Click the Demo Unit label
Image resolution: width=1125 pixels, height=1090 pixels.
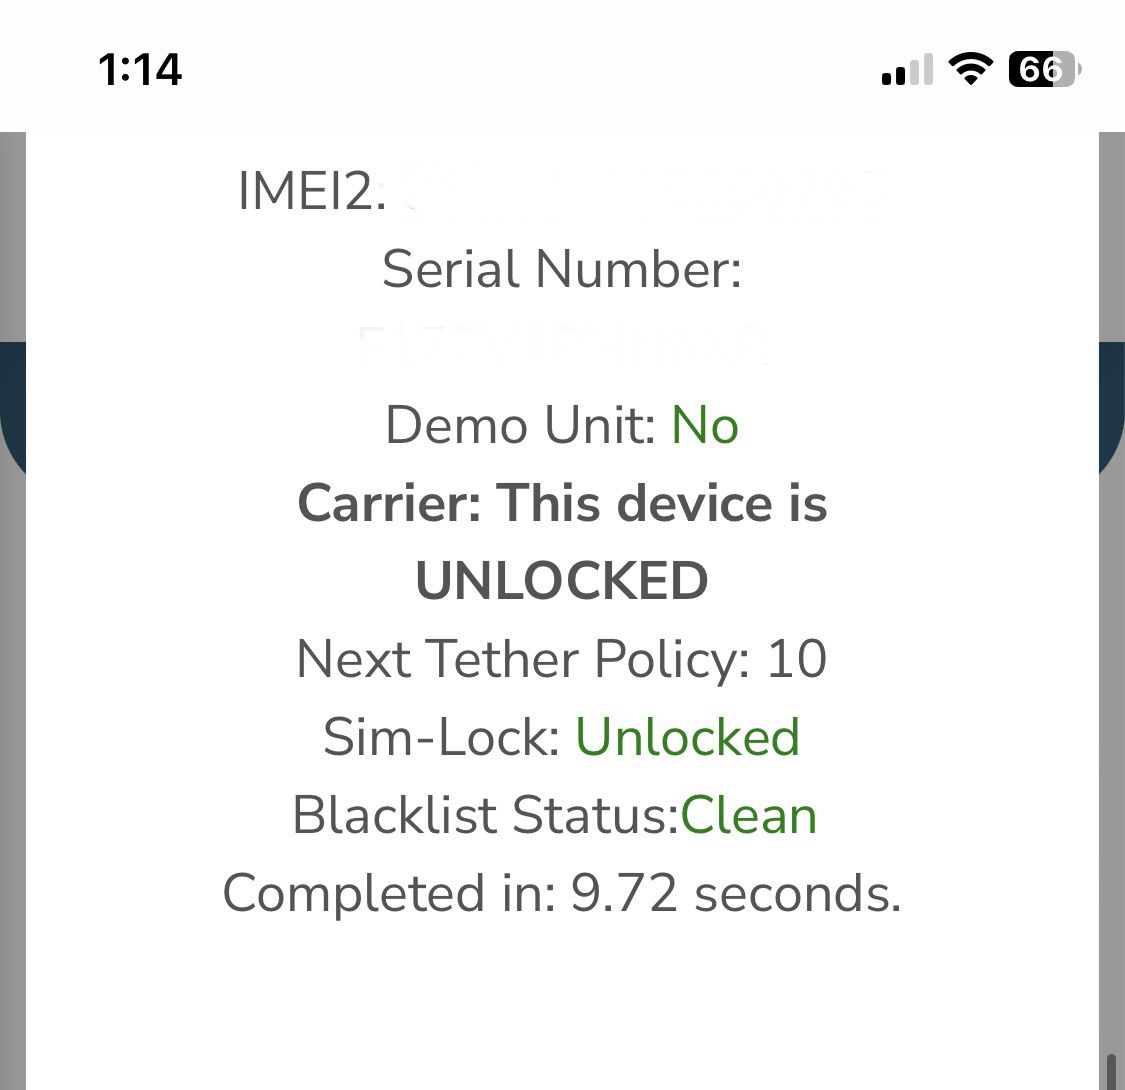tap(519, 425)
